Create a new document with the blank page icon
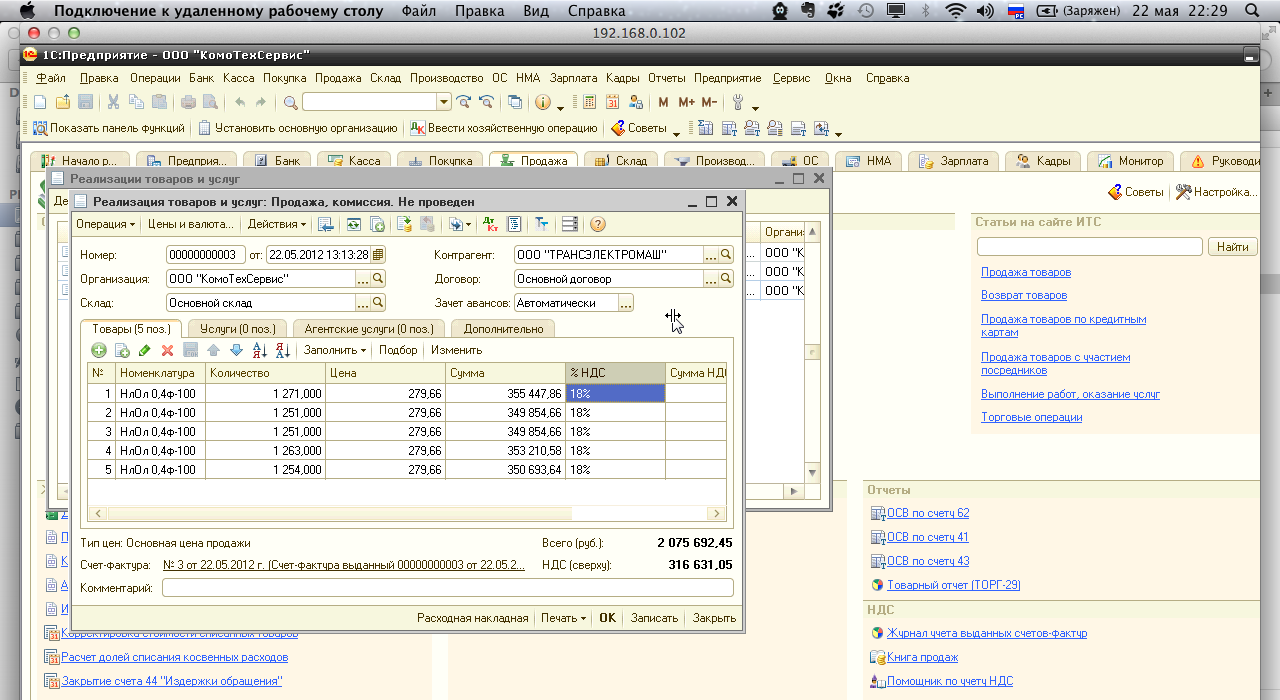The height and width of the screenshot is (700, 1280). pos(40,102)
